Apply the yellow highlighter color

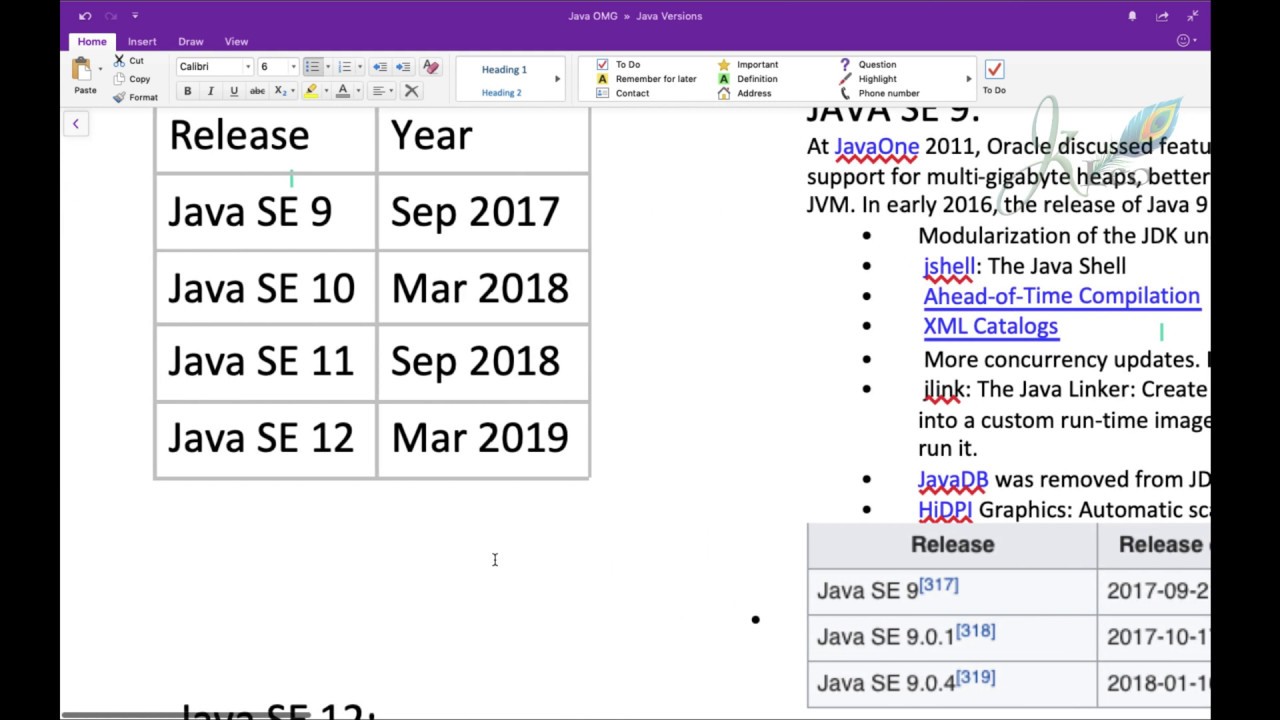(x=311, y=91)
